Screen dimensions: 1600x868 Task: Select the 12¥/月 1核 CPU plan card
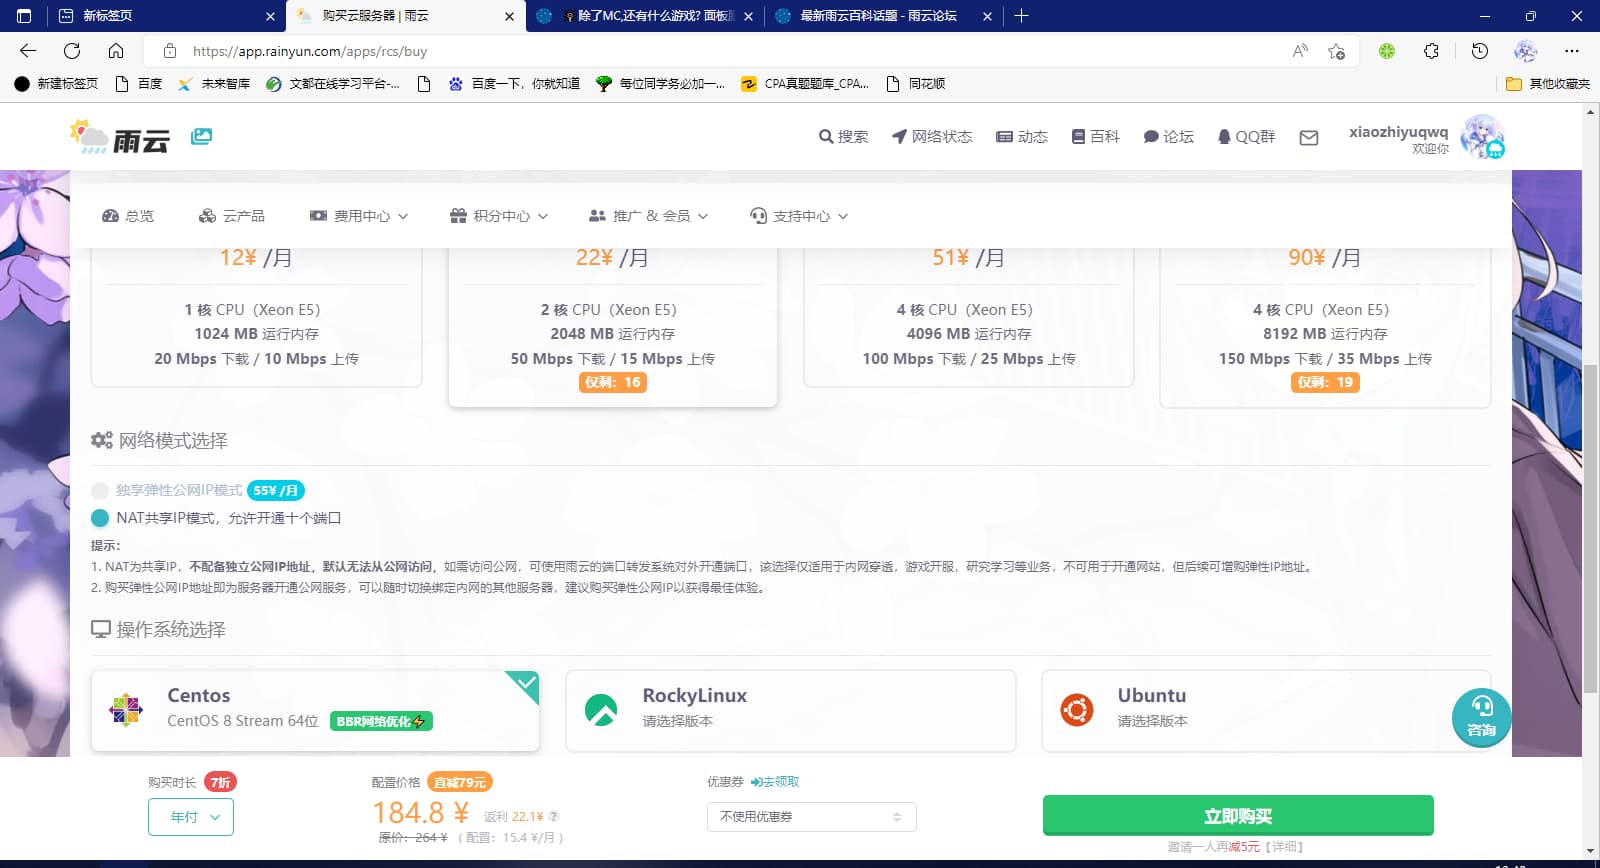point(256,317)
